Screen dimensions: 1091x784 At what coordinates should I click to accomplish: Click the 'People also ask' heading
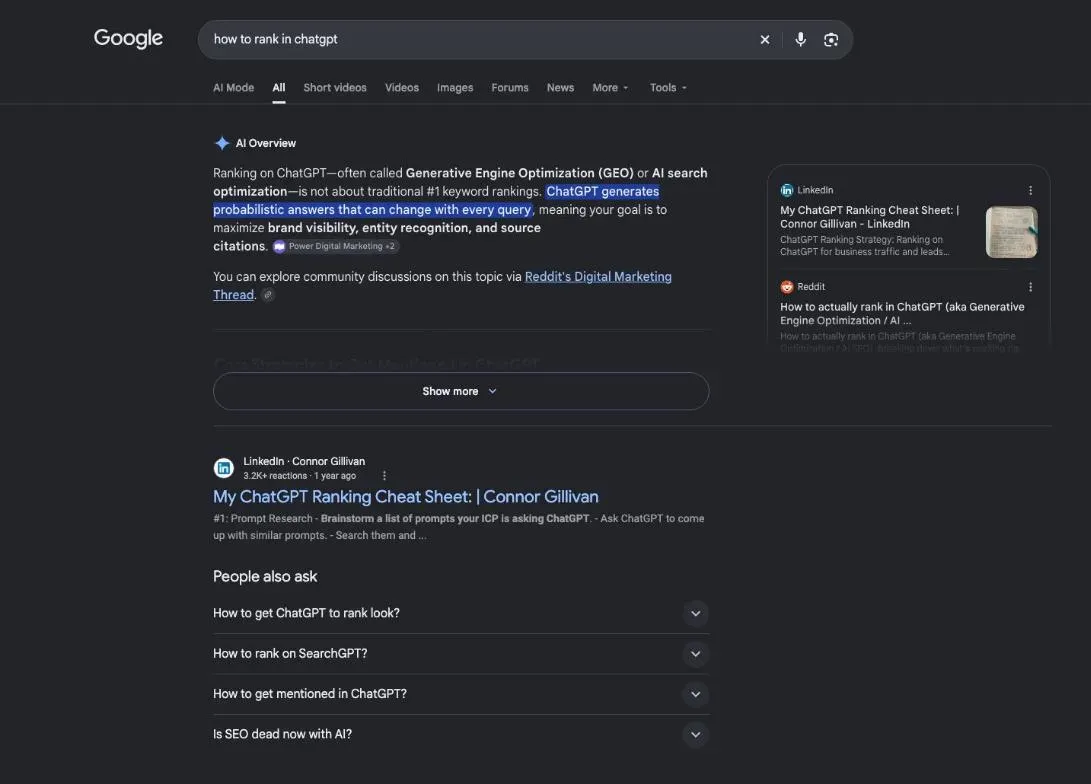tap(265, 577)
